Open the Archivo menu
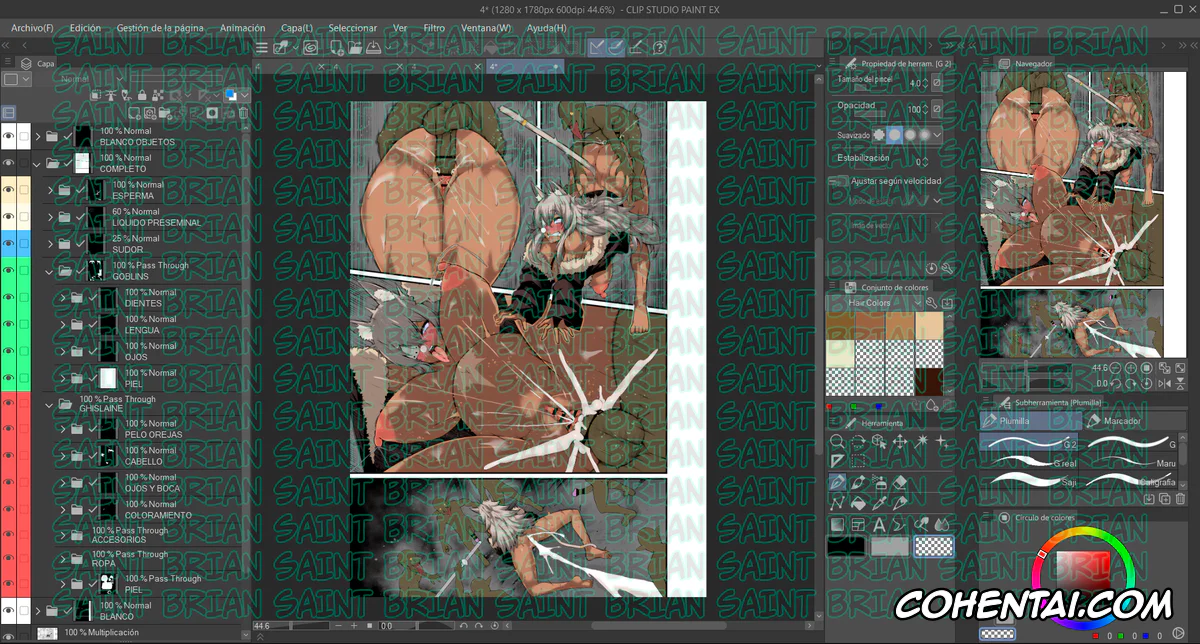 pyautogui.click(x=32, y=28)
